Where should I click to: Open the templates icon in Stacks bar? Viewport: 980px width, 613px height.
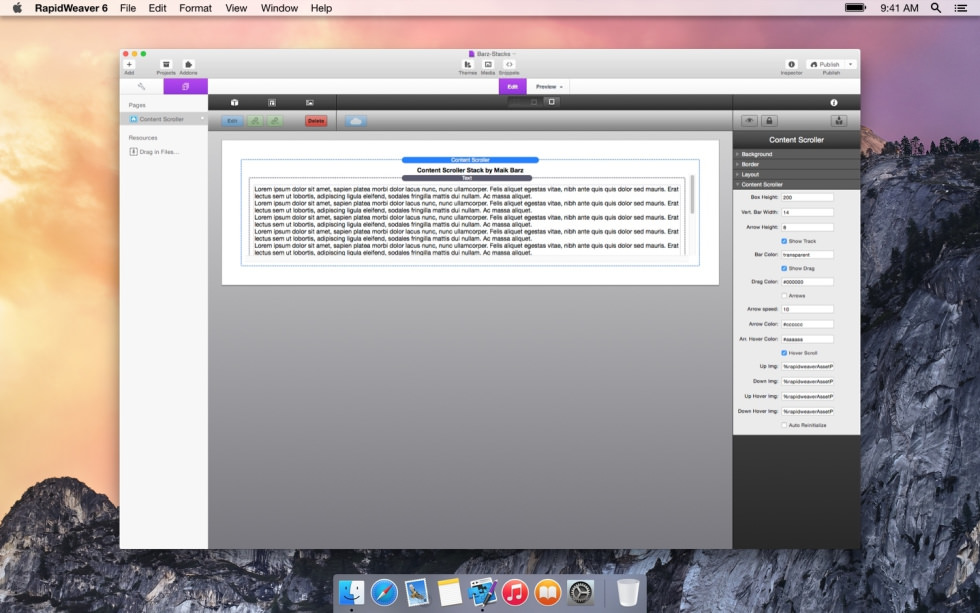click(x=272, y=102)
